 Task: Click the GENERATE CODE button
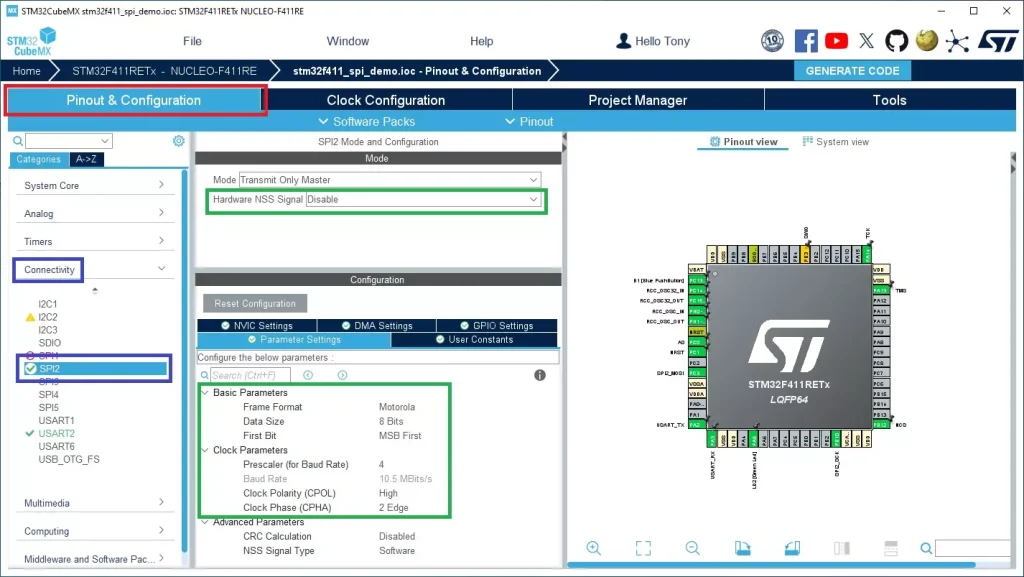(852, 71)
